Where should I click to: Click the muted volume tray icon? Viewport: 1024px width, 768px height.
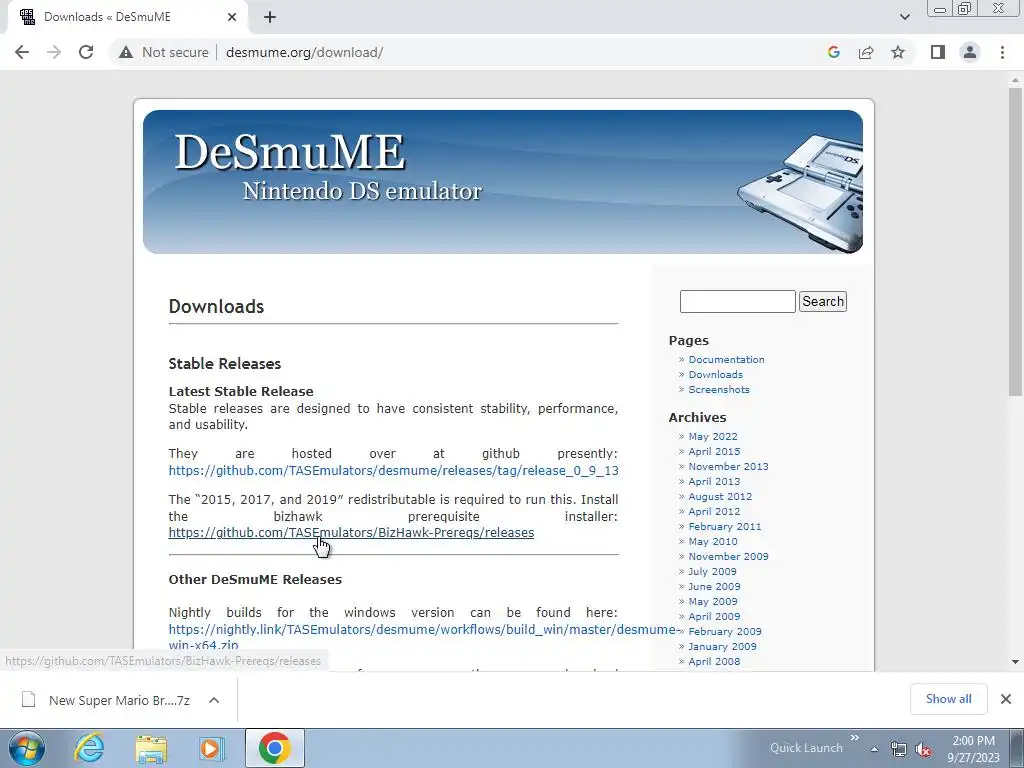pyautogui.click(x=923, y=749)
